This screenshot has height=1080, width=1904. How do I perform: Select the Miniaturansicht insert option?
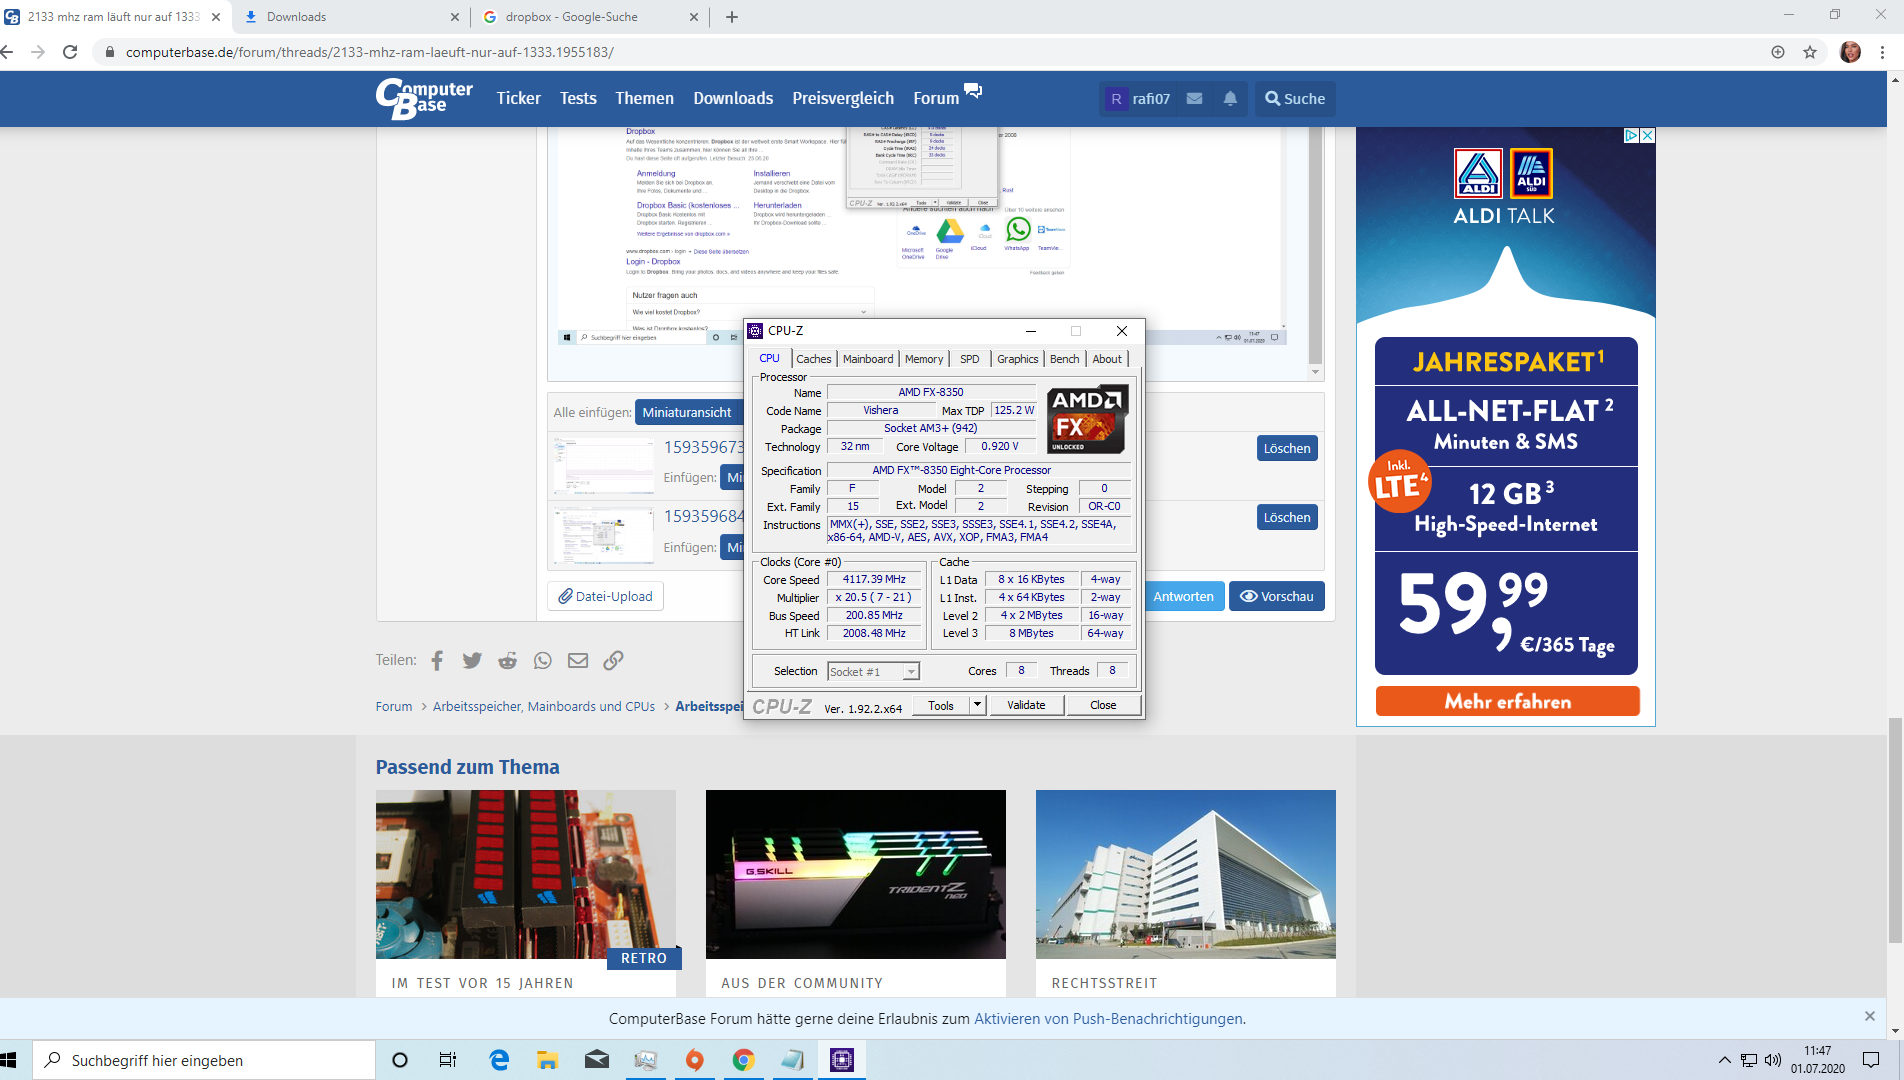687,412
